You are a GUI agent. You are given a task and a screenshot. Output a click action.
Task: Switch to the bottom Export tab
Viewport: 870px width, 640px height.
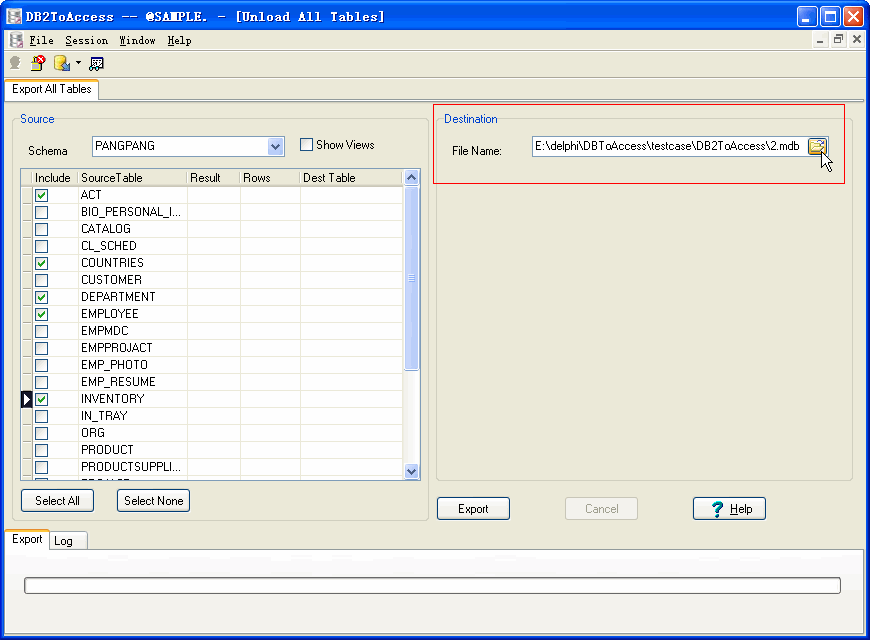27,540
